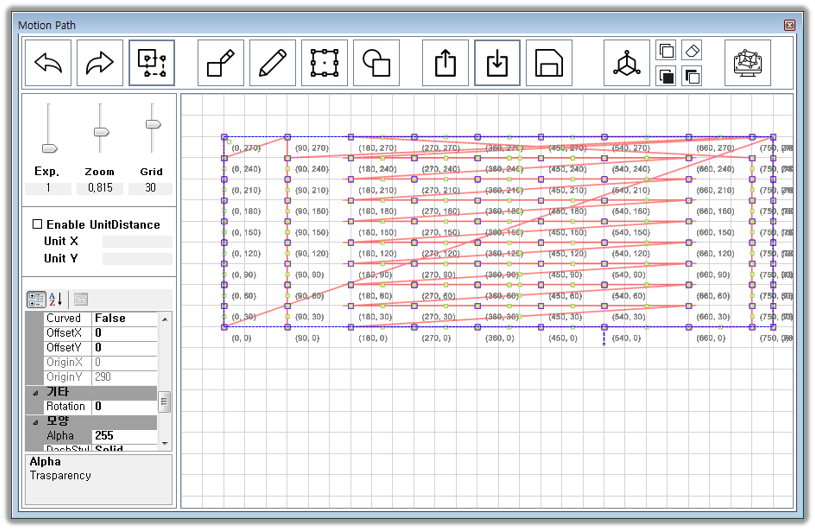
Task: Click the Redo arrow button
Action: coord(100,63)
